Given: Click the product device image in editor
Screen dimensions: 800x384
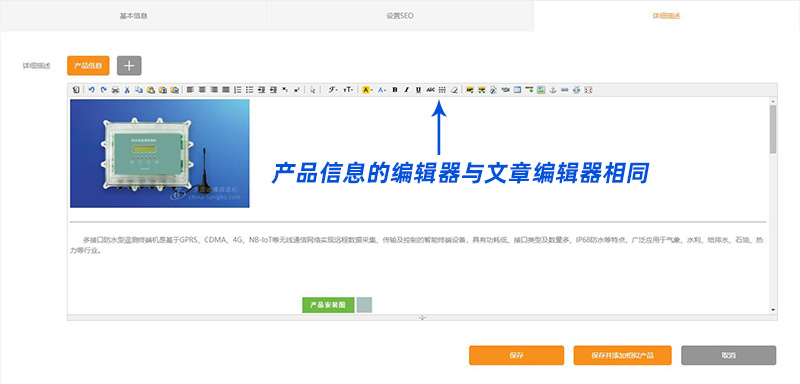Looking at the screenshot, I should (x=160, y=153).
